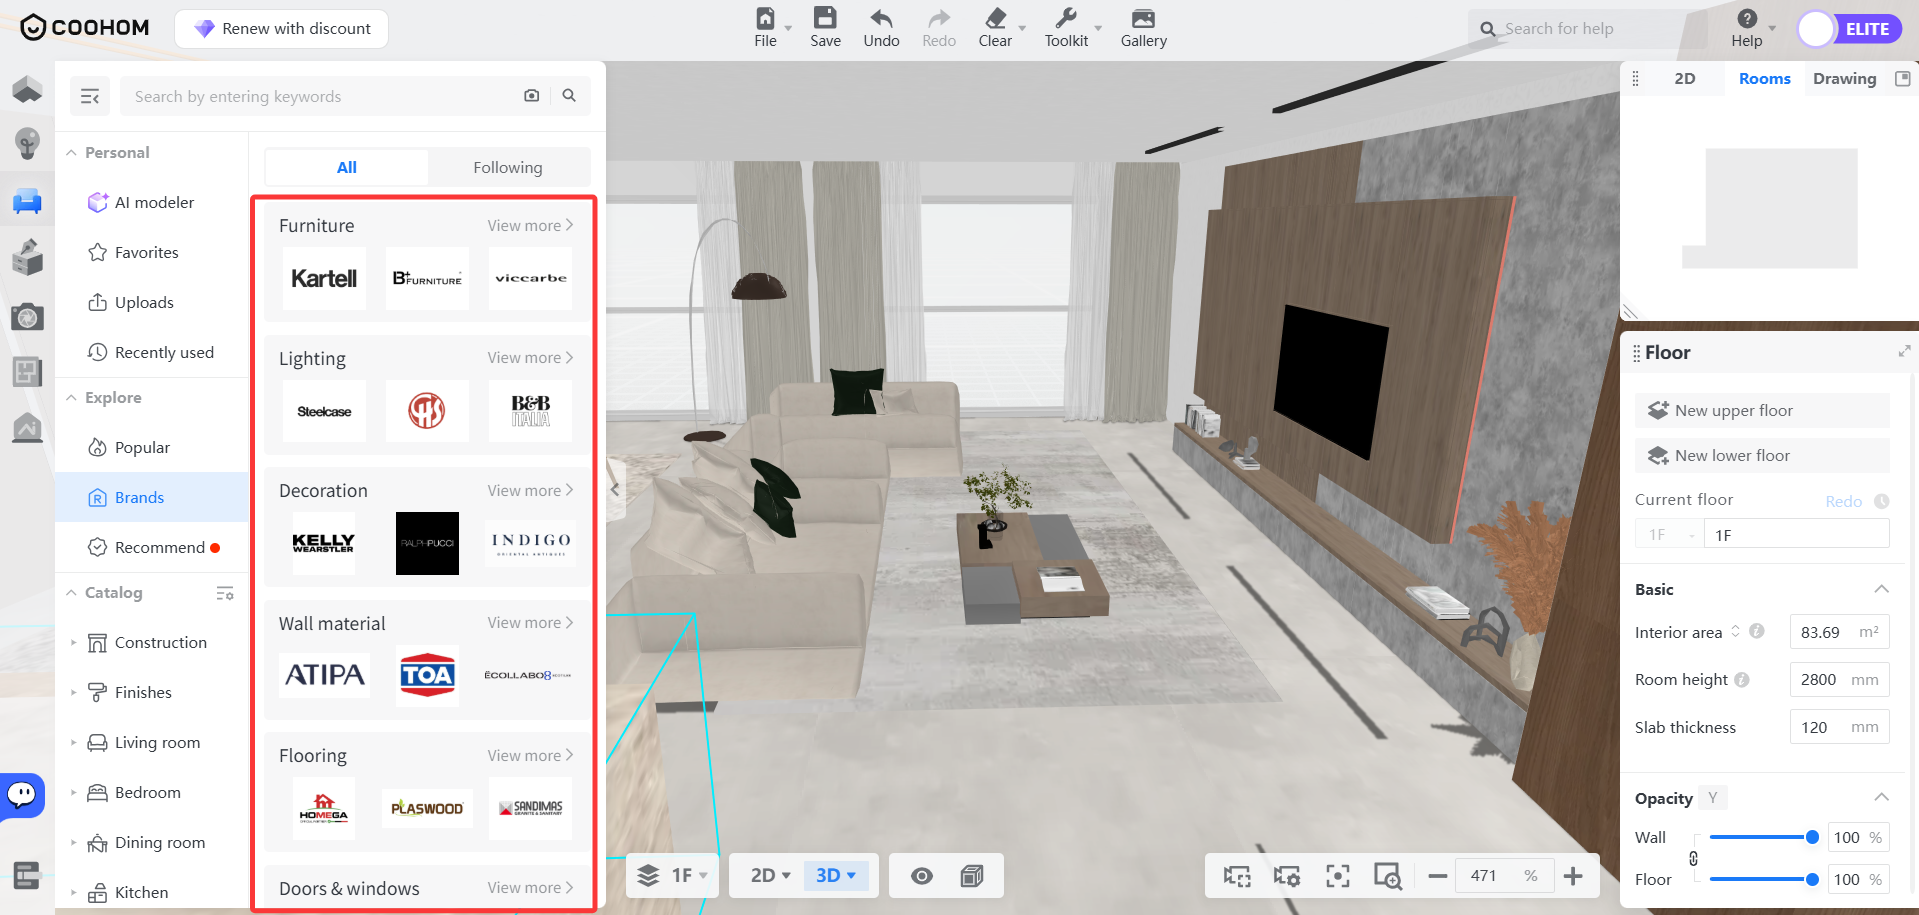This screenshot has width=1919, height=915.
Task: Open the lighting bulb sidebar icon
Action: (x=27, y=144)
